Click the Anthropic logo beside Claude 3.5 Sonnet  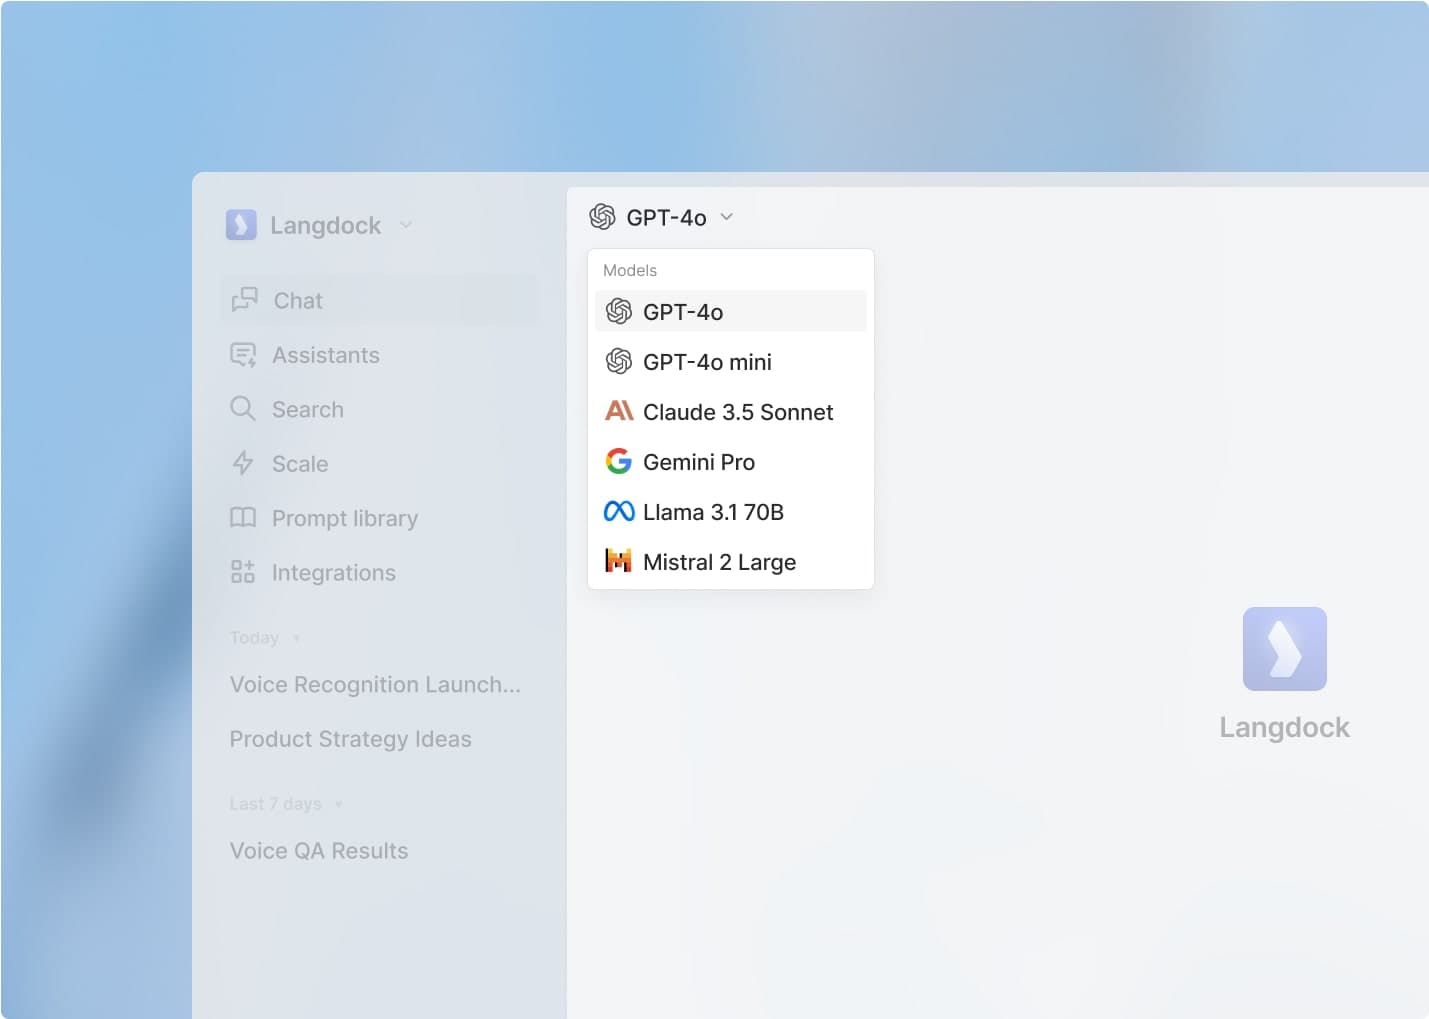pyautogui.click(x=619, y=411)
